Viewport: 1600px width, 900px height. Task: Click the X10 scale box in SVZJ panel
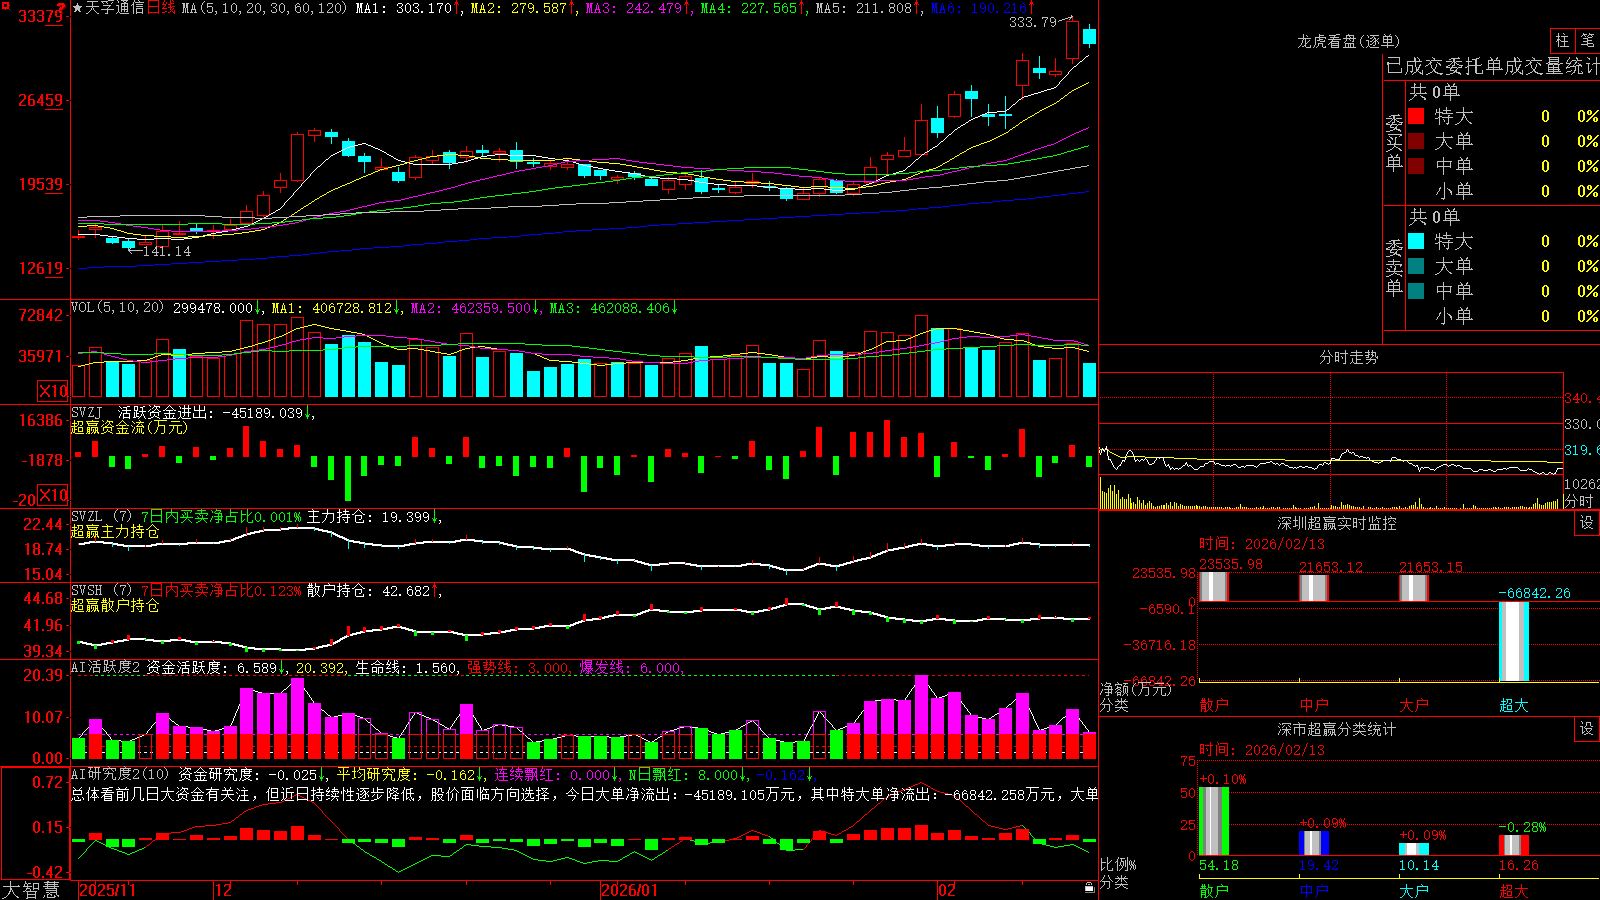pos(53,495)
